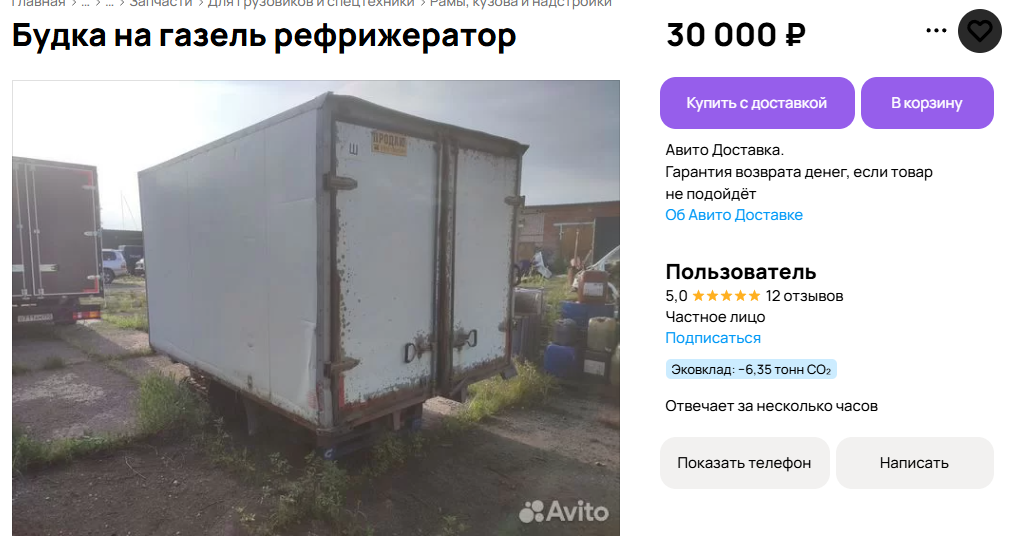Open the refrigerator box main photo
This screenshot has height=543, width=1020.
315,308
